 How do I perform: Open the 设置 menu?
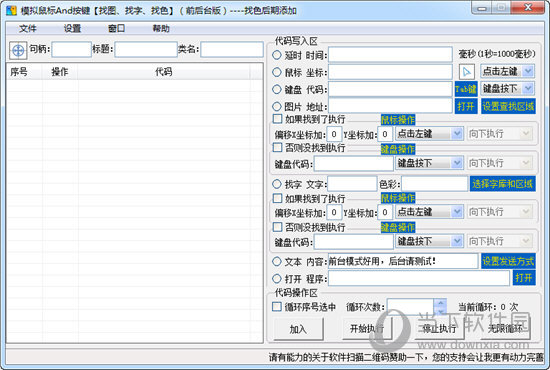click(72, 28)
